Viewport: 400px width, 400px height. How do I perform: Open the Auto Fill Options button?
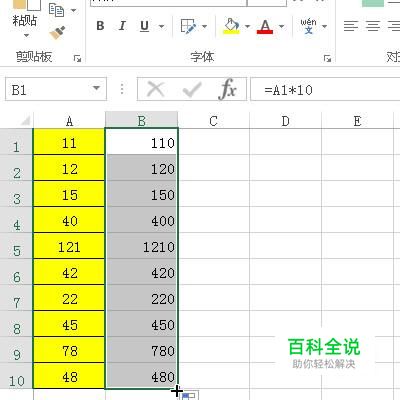(190, 395)
